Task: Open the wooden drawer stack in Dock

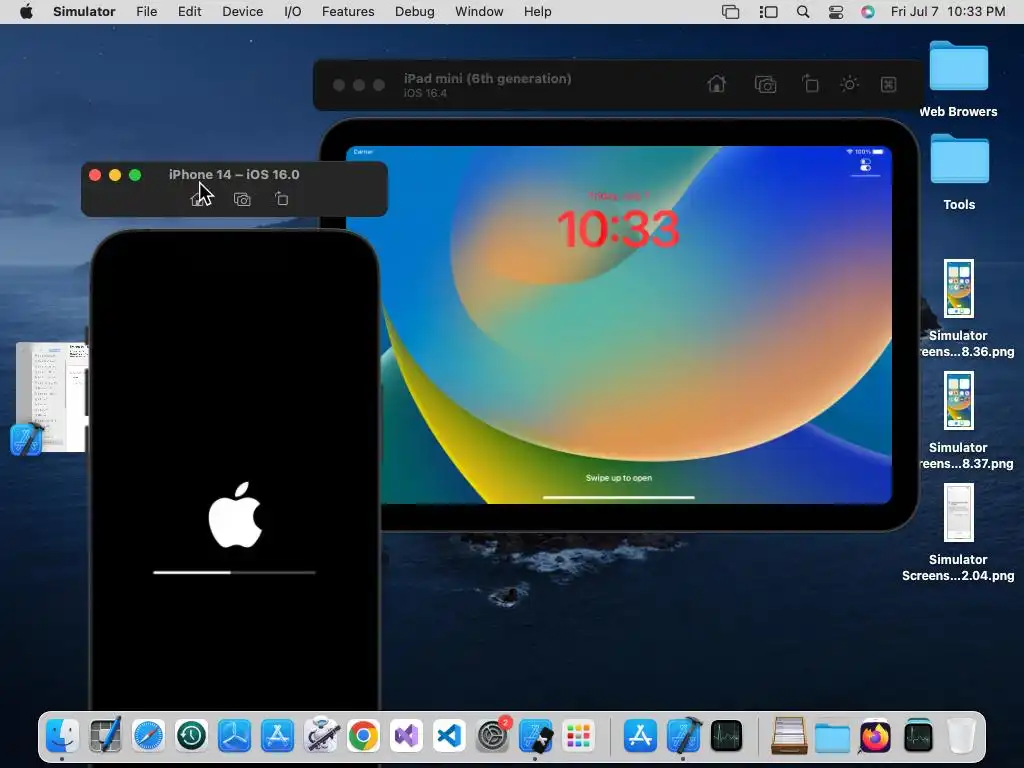Action: click(789, 736)
